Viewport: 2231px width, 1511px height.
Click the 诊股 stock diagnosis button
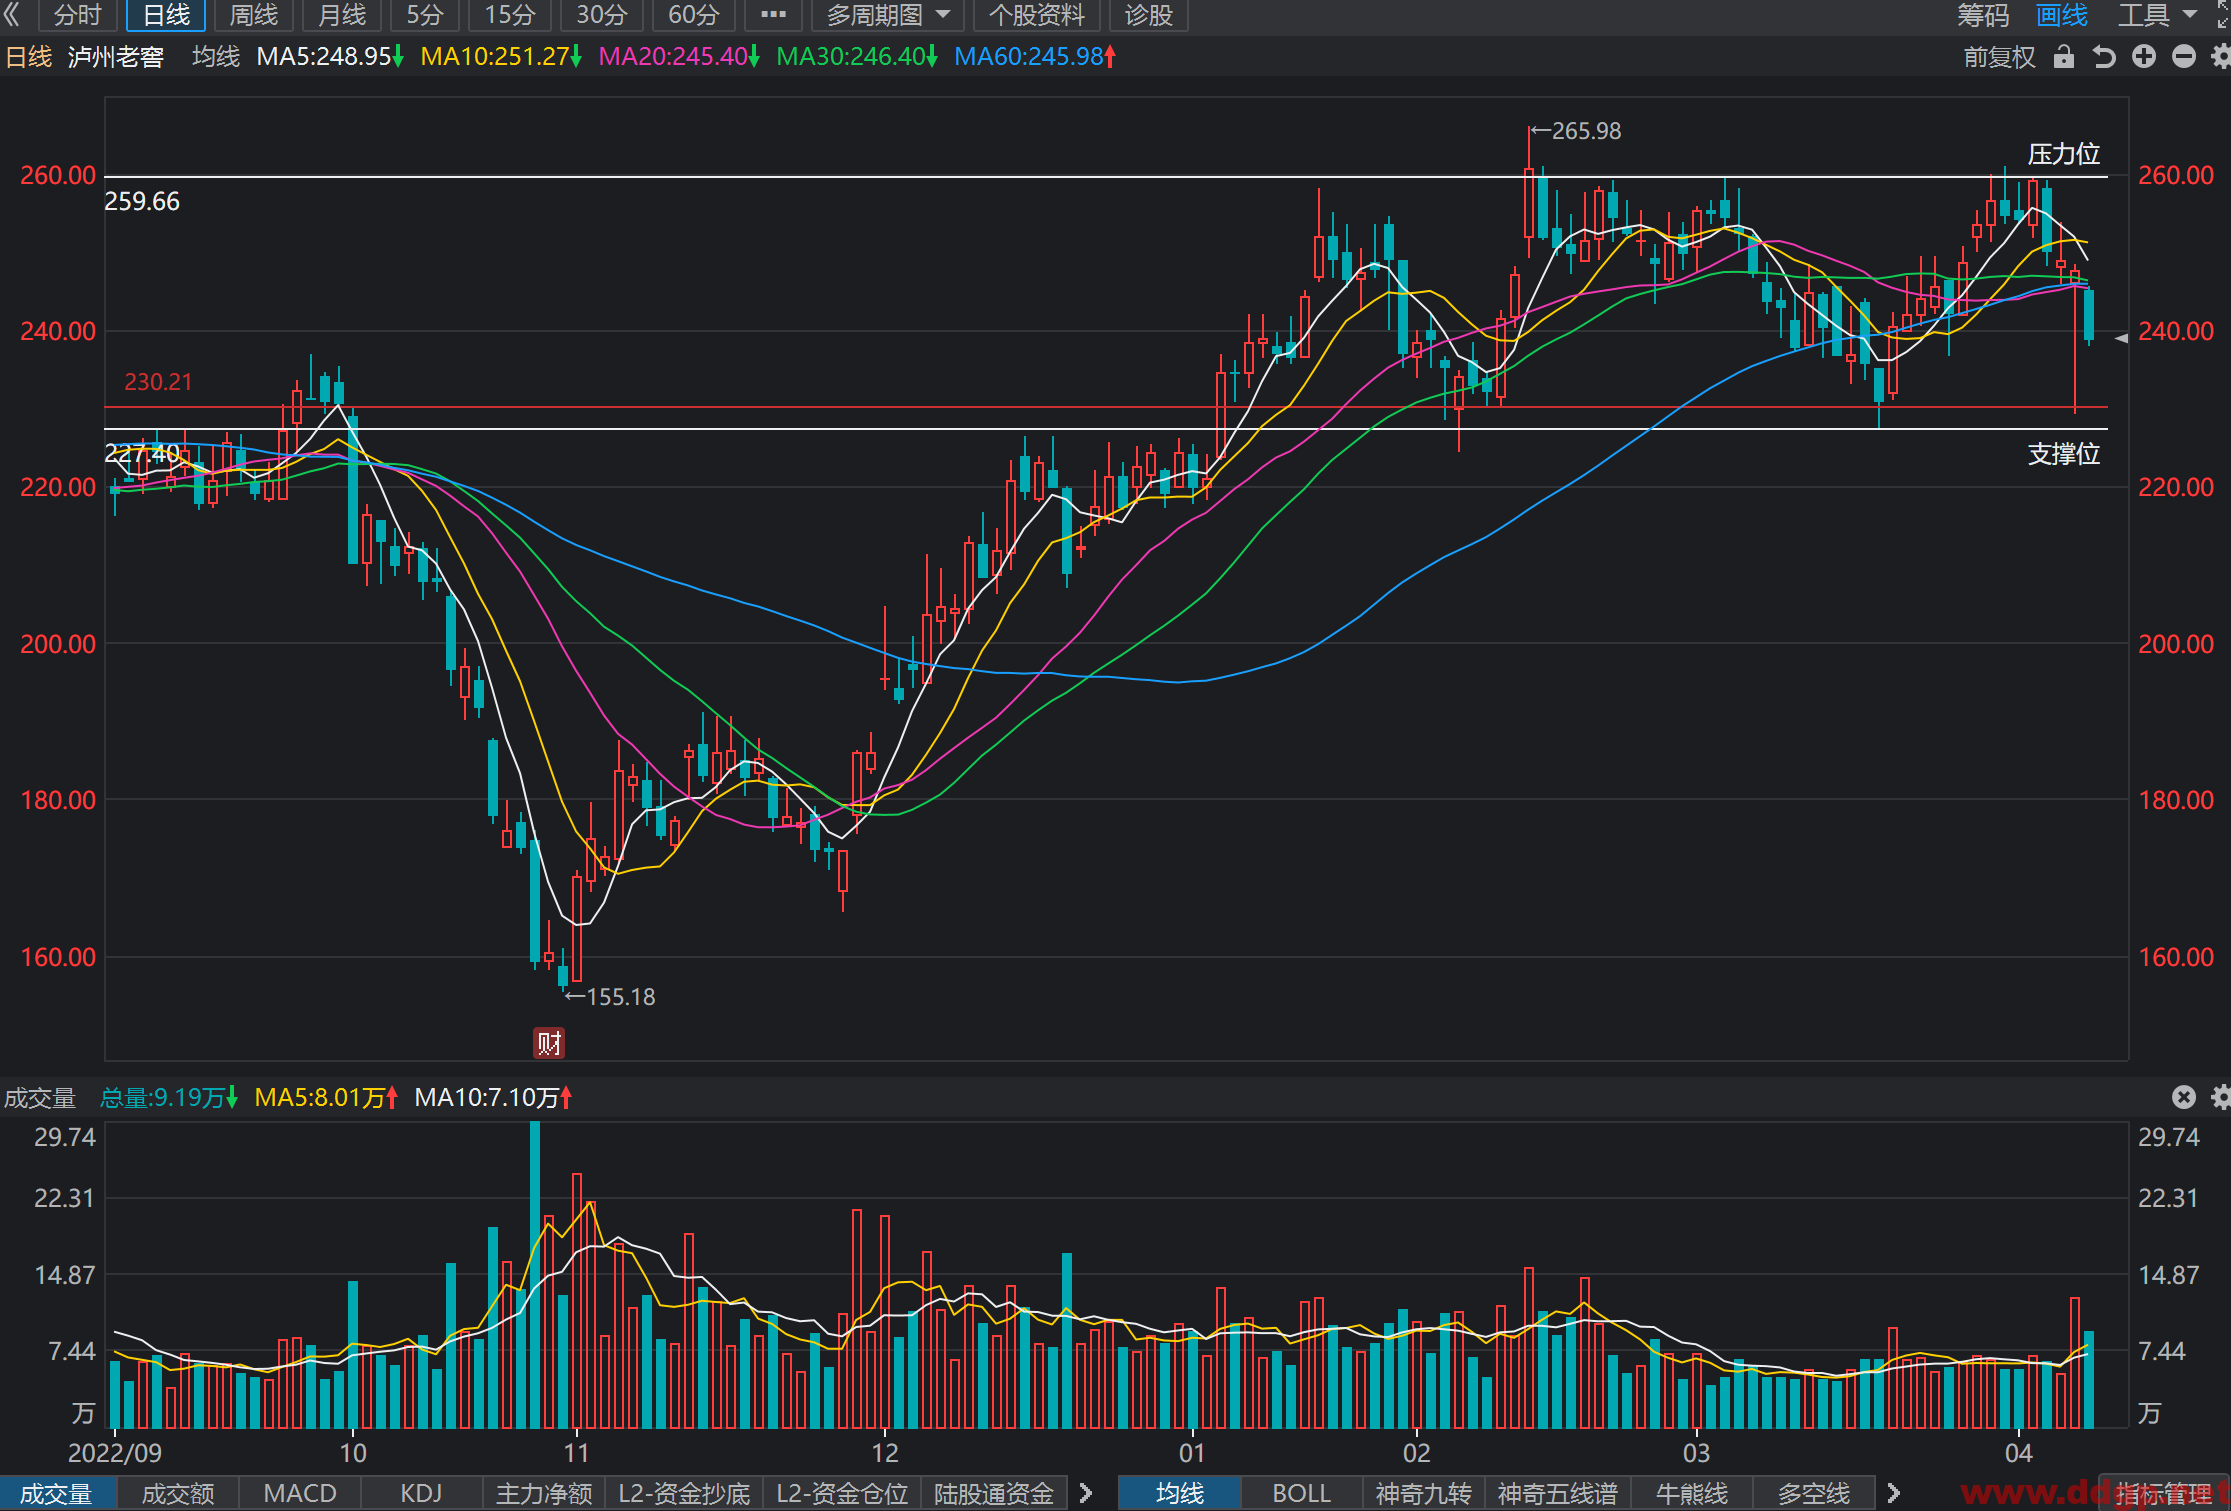(1148, 15)
